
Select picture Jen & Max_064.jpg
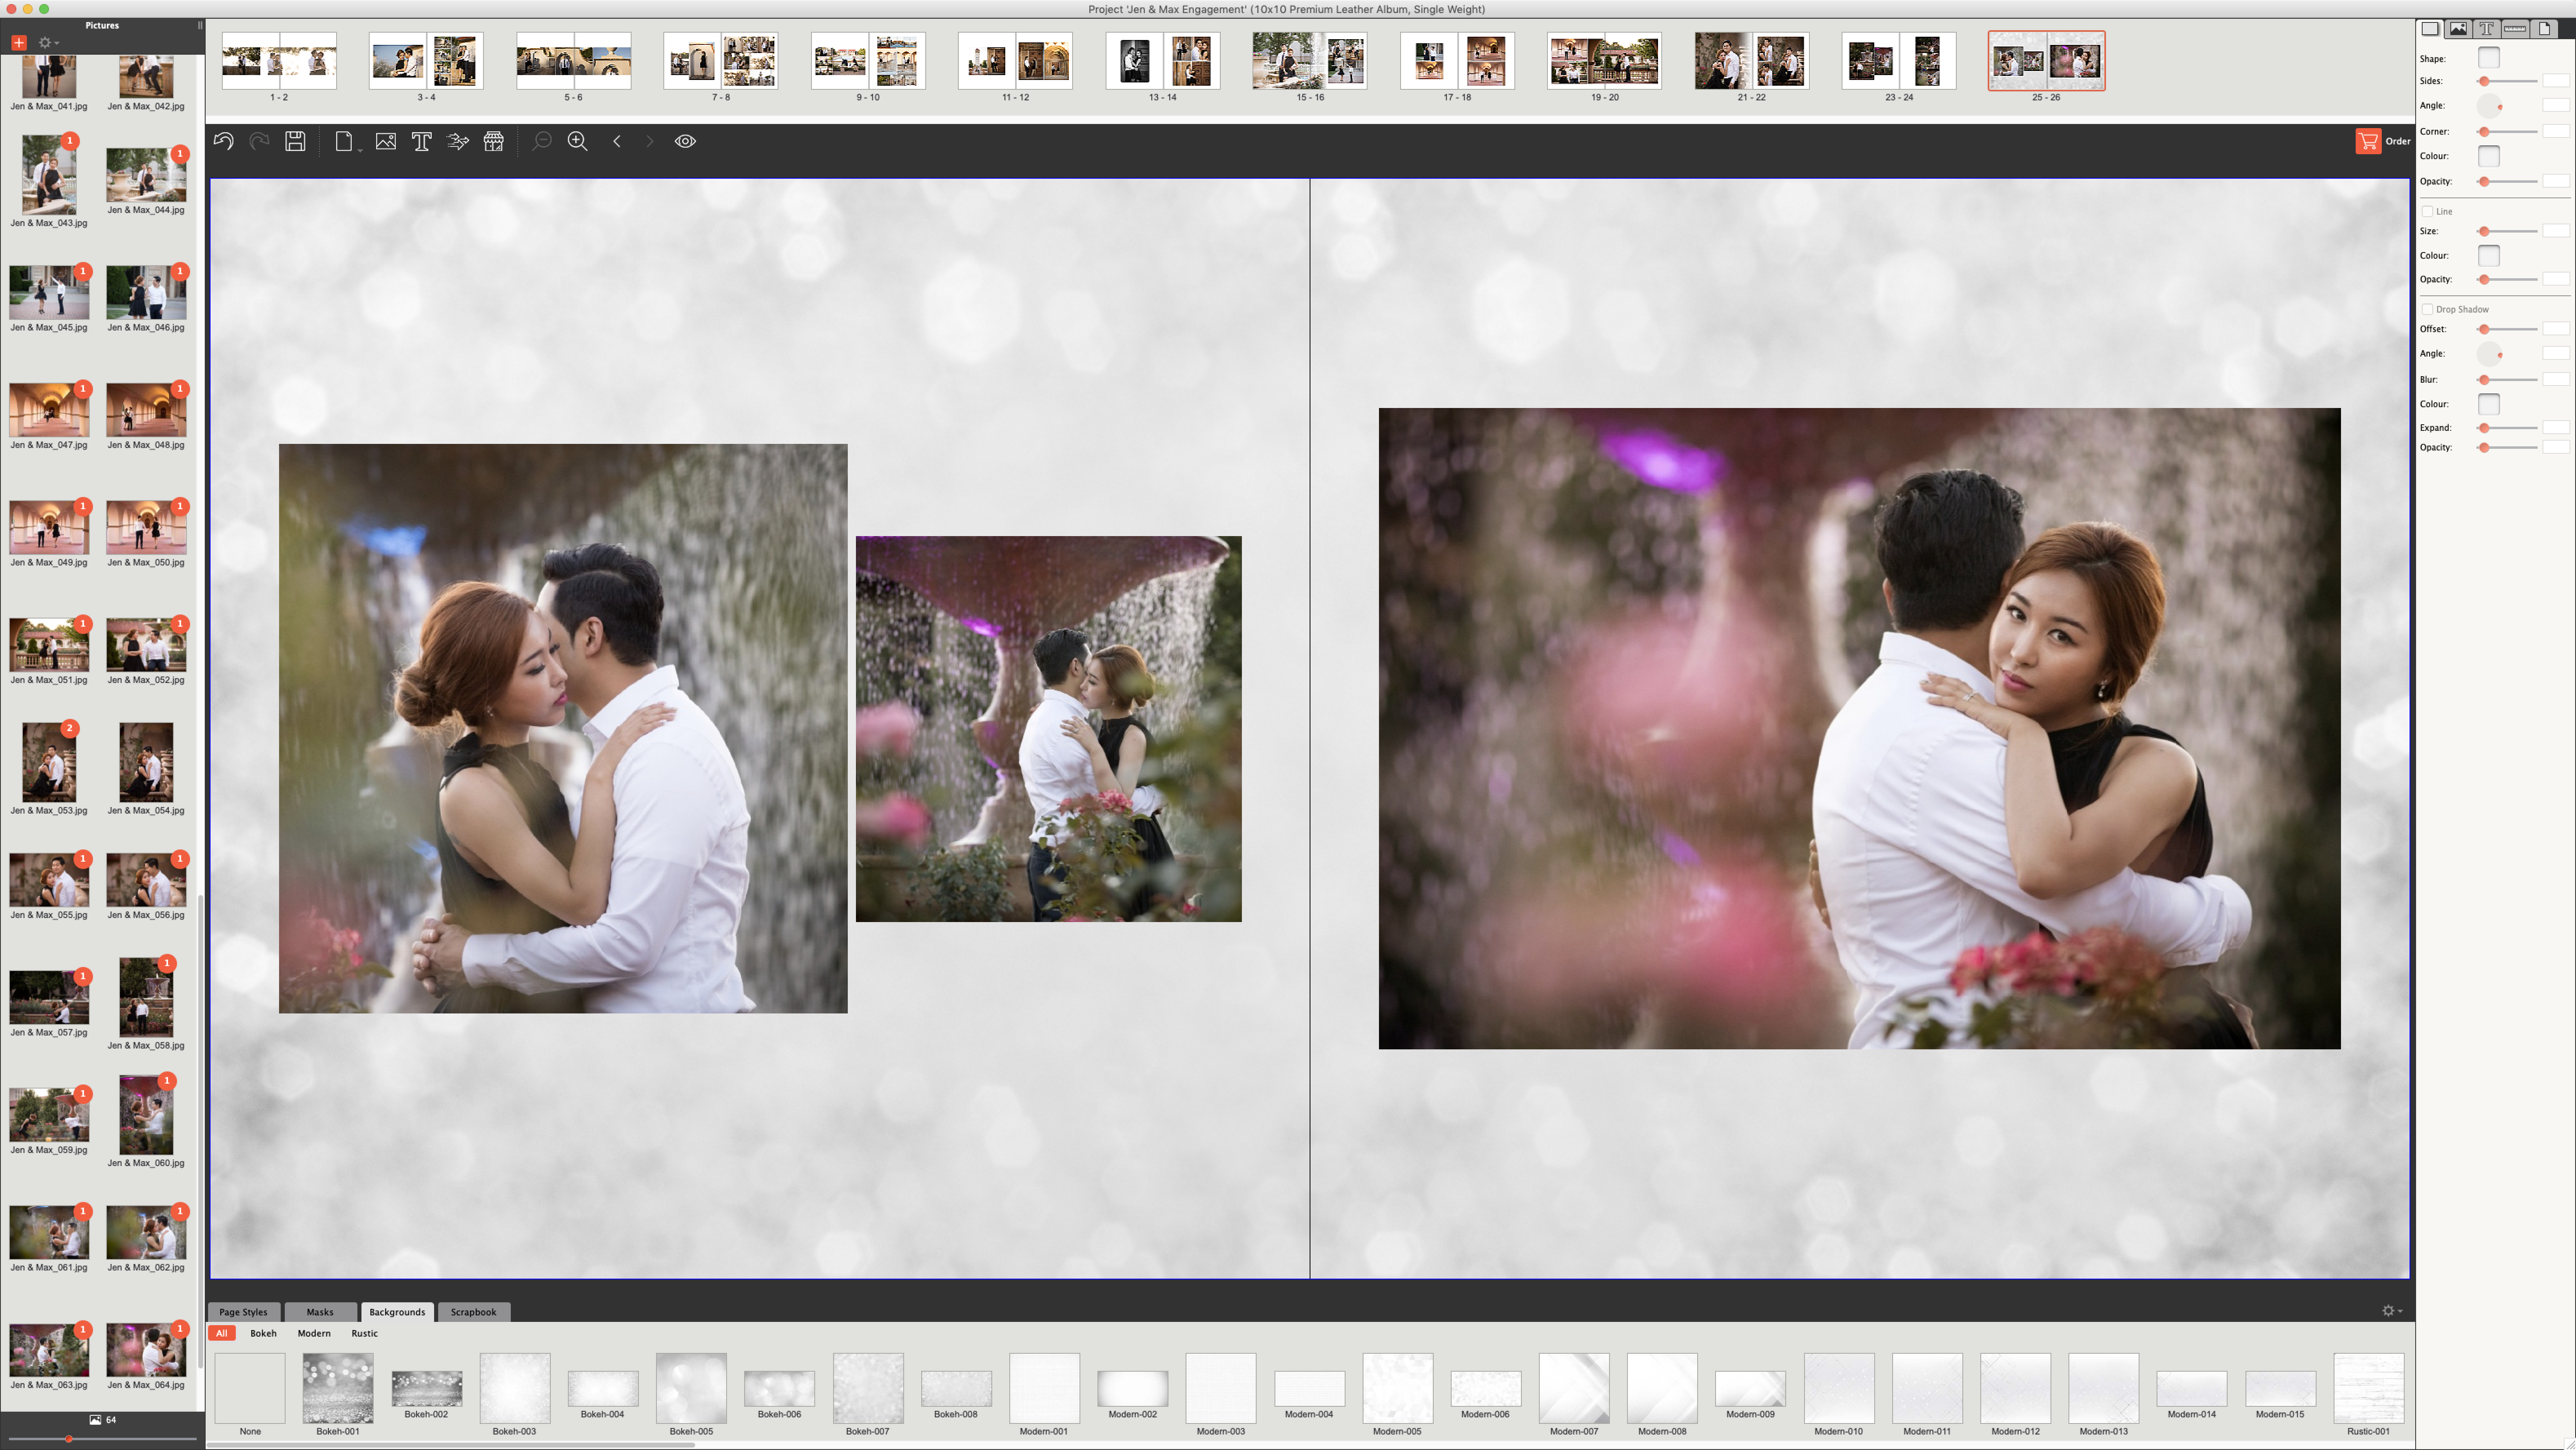[x=146, y=1350]
